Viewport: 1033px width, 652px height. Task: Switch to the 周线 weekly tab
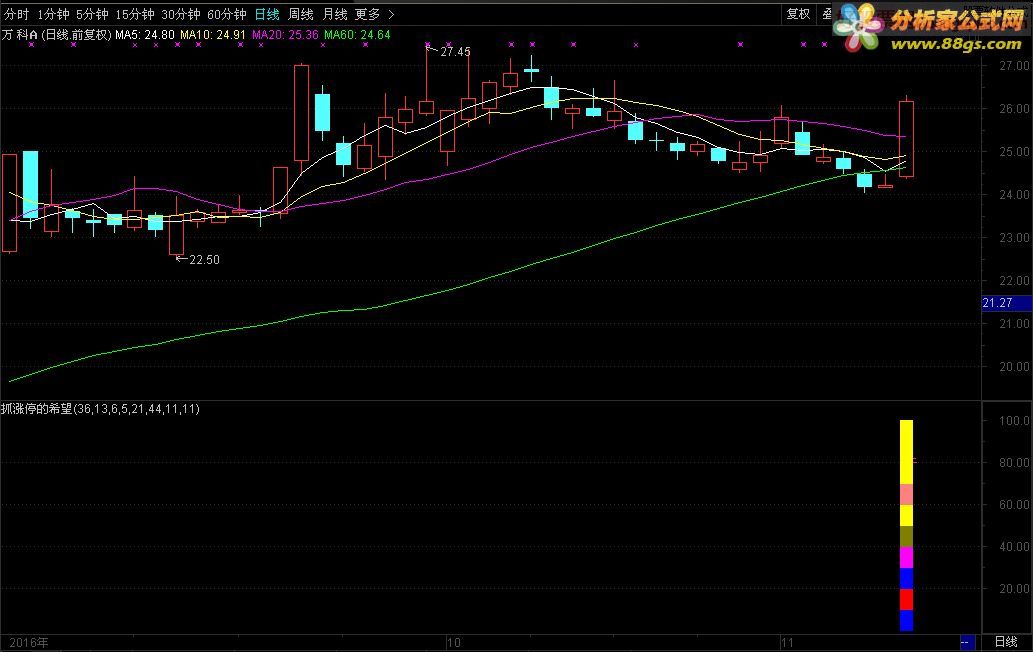(301, 14)
